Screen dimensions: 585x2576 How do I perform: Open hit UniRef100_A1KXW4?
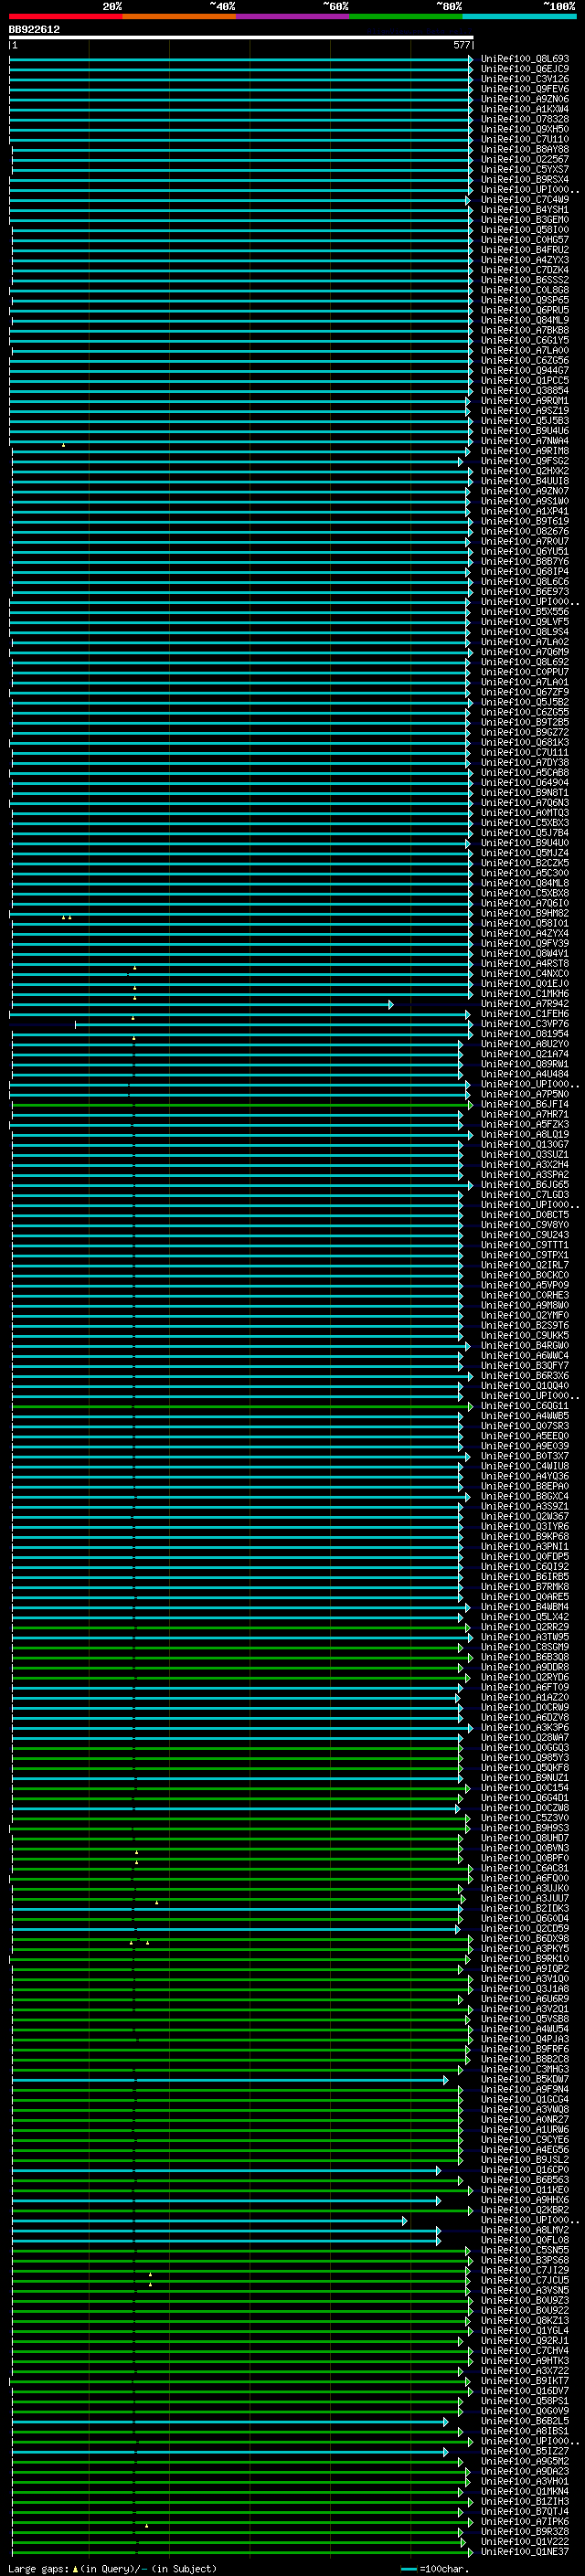pos(525,109)
